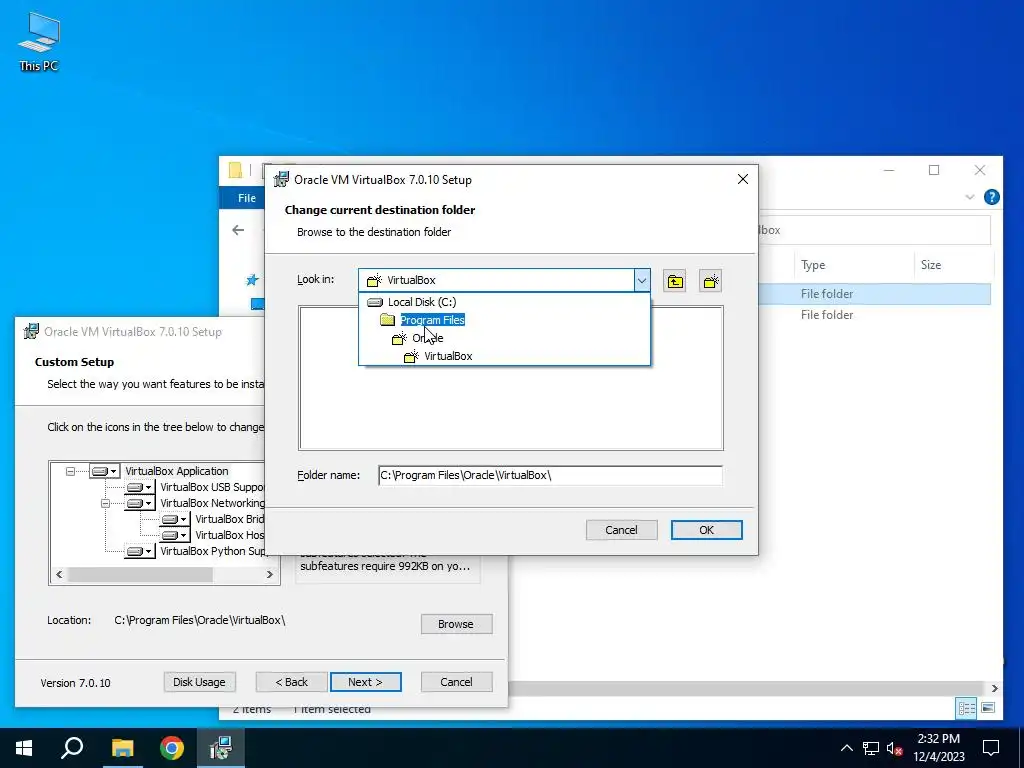Collapse the VirtualBox Networking tree node

tap(105, 504)
